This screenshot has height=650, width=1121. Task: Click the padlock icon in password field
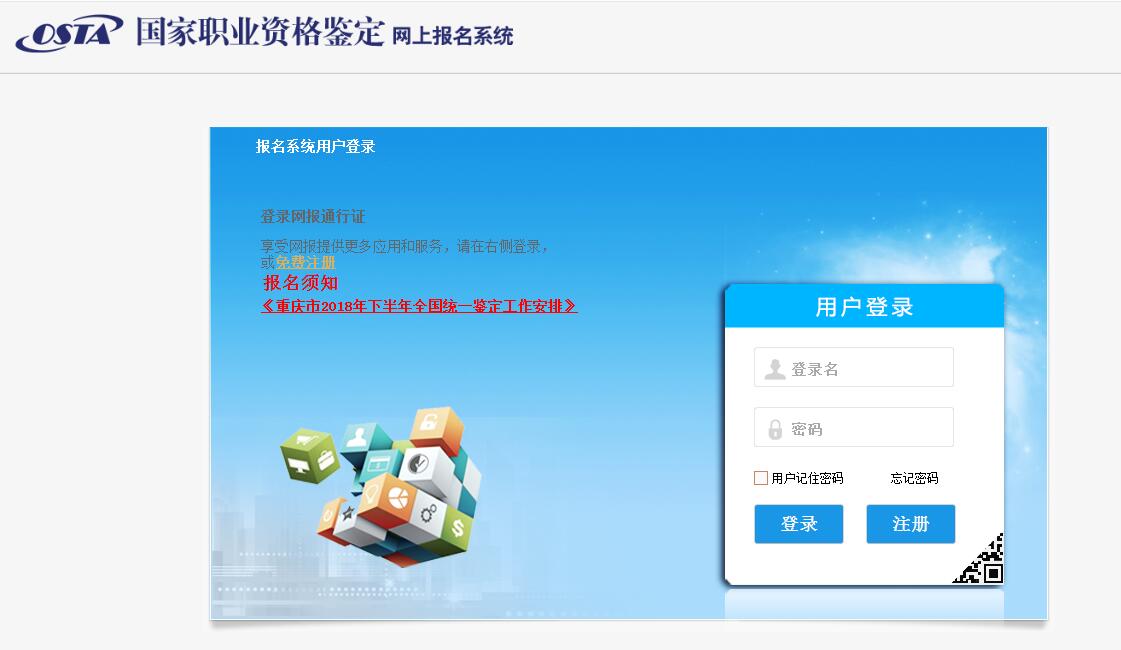coord(775,429)
